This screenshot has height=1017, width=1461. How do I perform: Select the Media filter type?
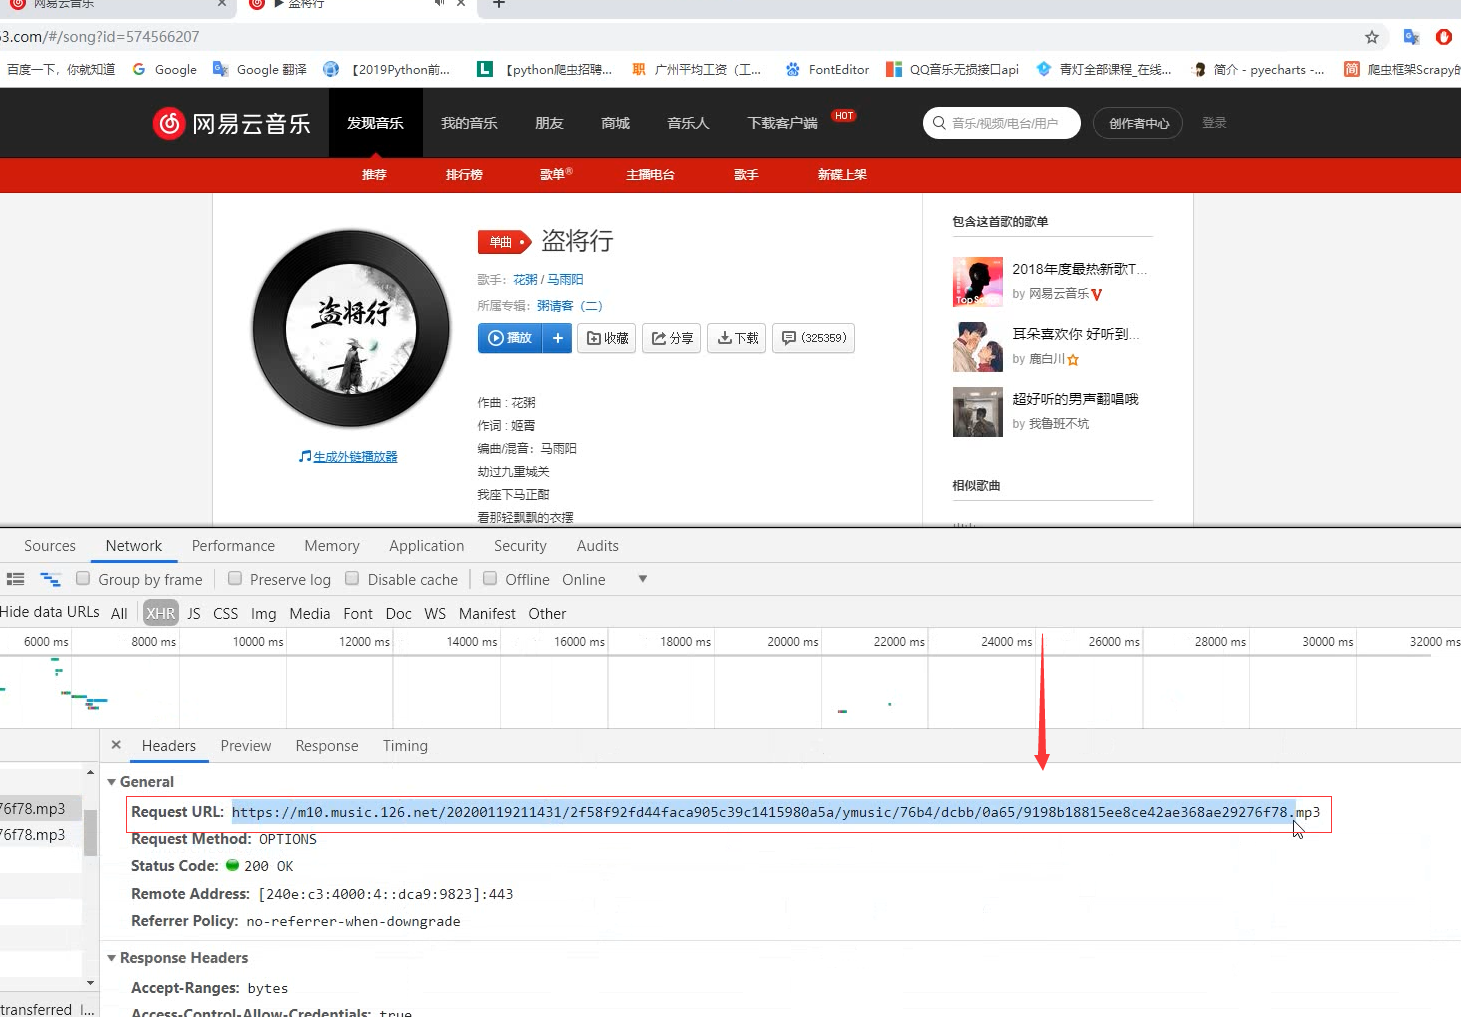point(309,614)
